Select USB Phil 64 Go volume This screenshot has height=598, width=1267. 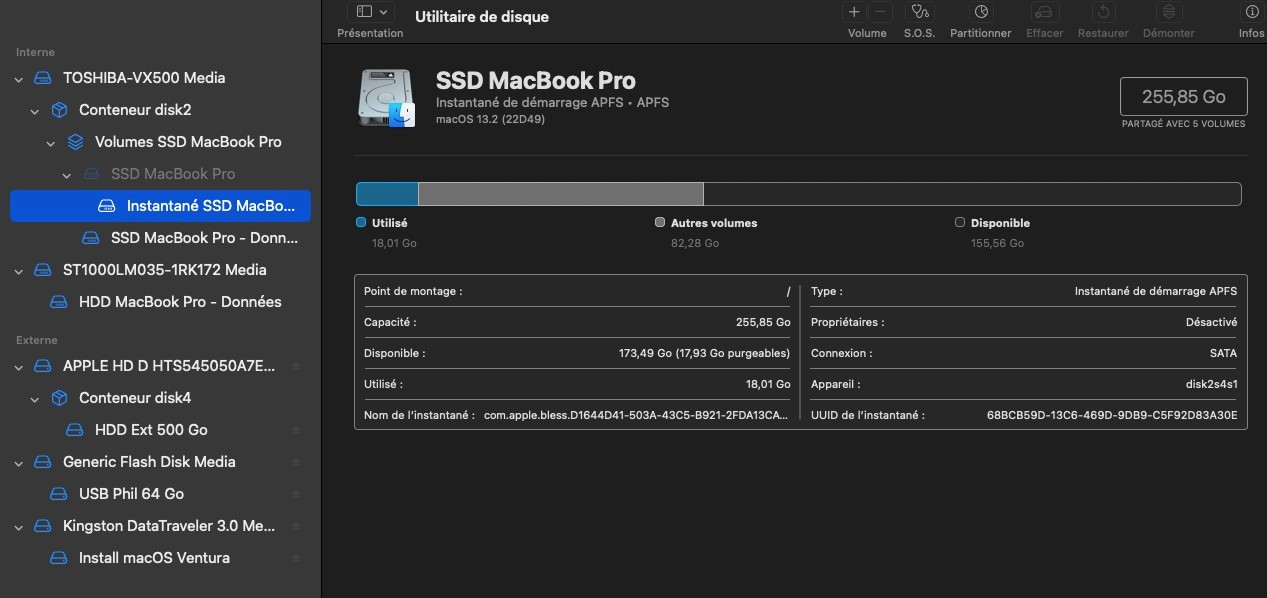point(160,494)
